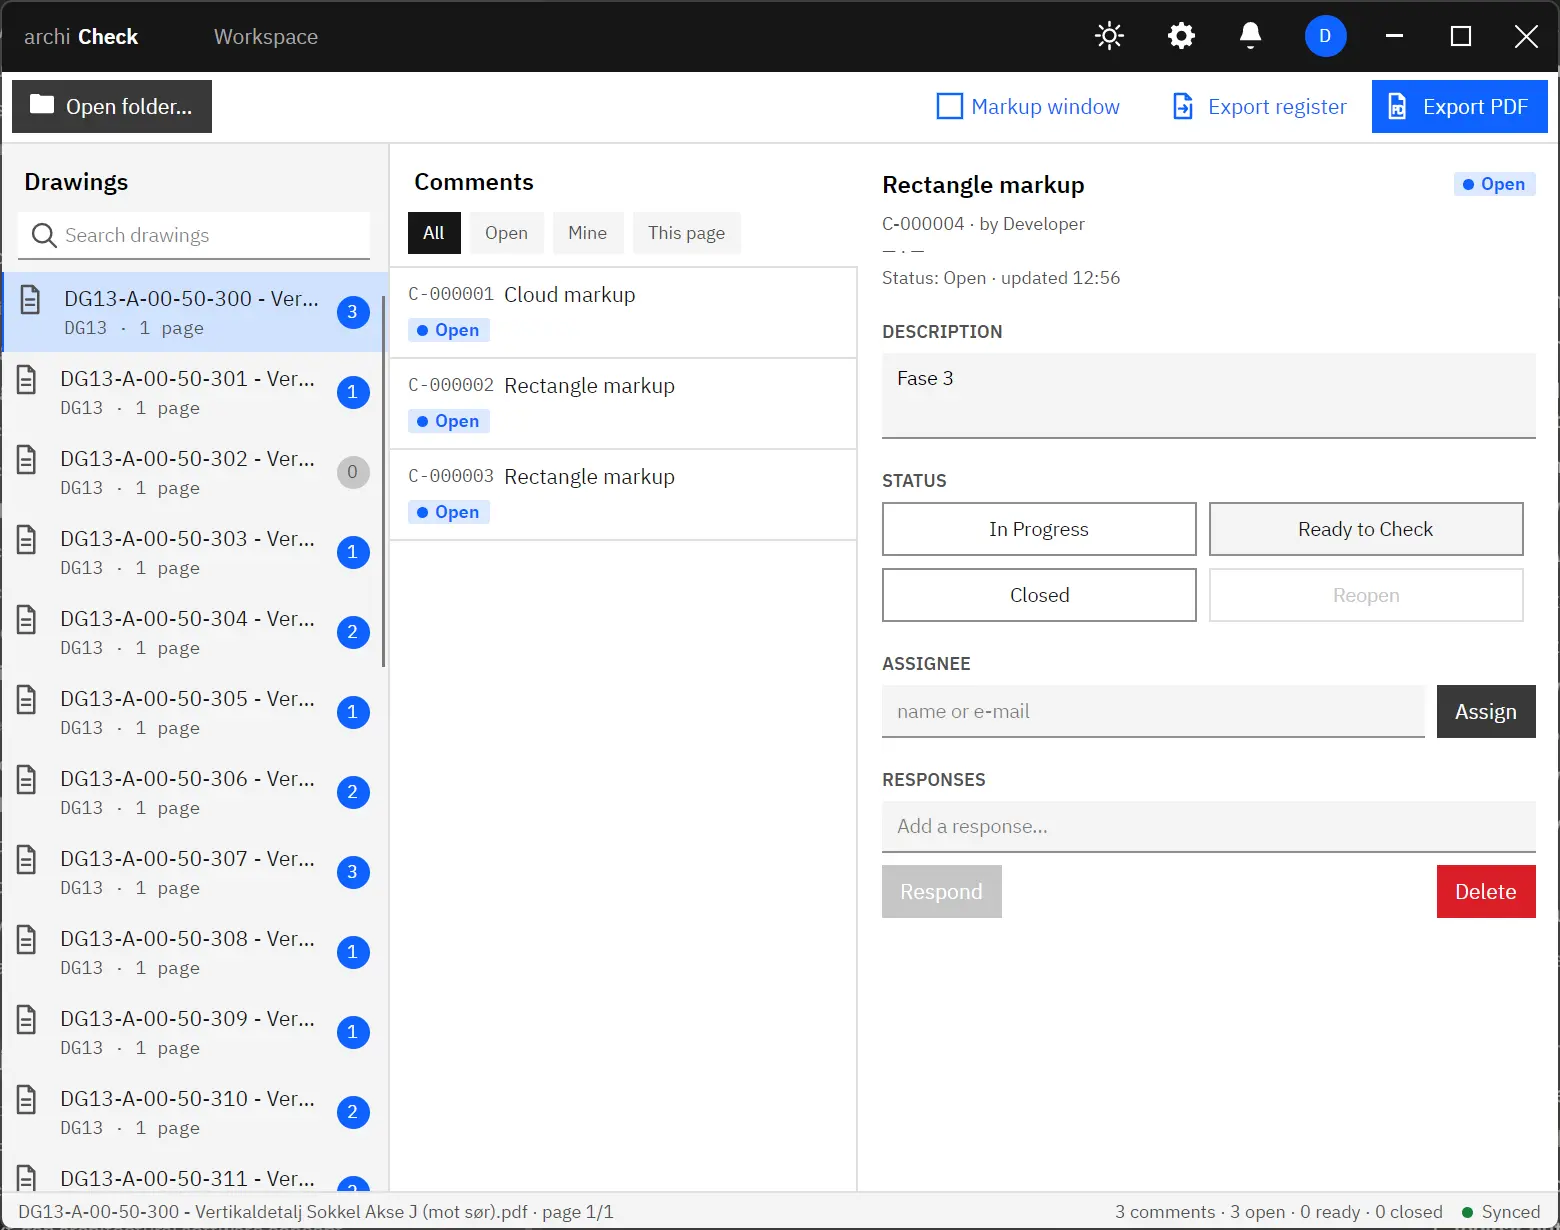1560x1230 pixels.
Task: Click the Export register document icon
Action: tap(1183, 106)
